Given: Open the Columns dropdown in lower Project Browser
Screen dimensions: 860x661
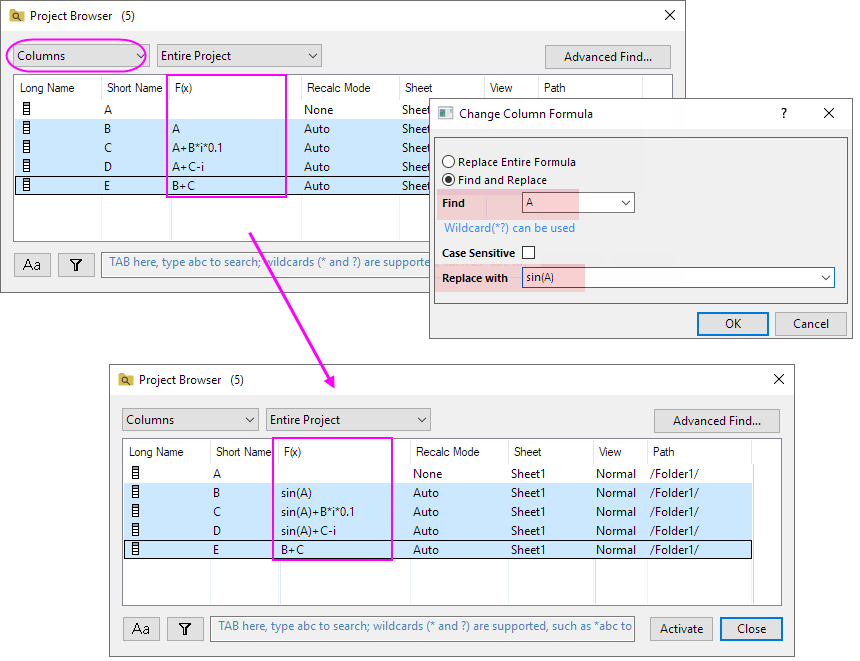Looking at the screenshot, I should tap(190, 420).
